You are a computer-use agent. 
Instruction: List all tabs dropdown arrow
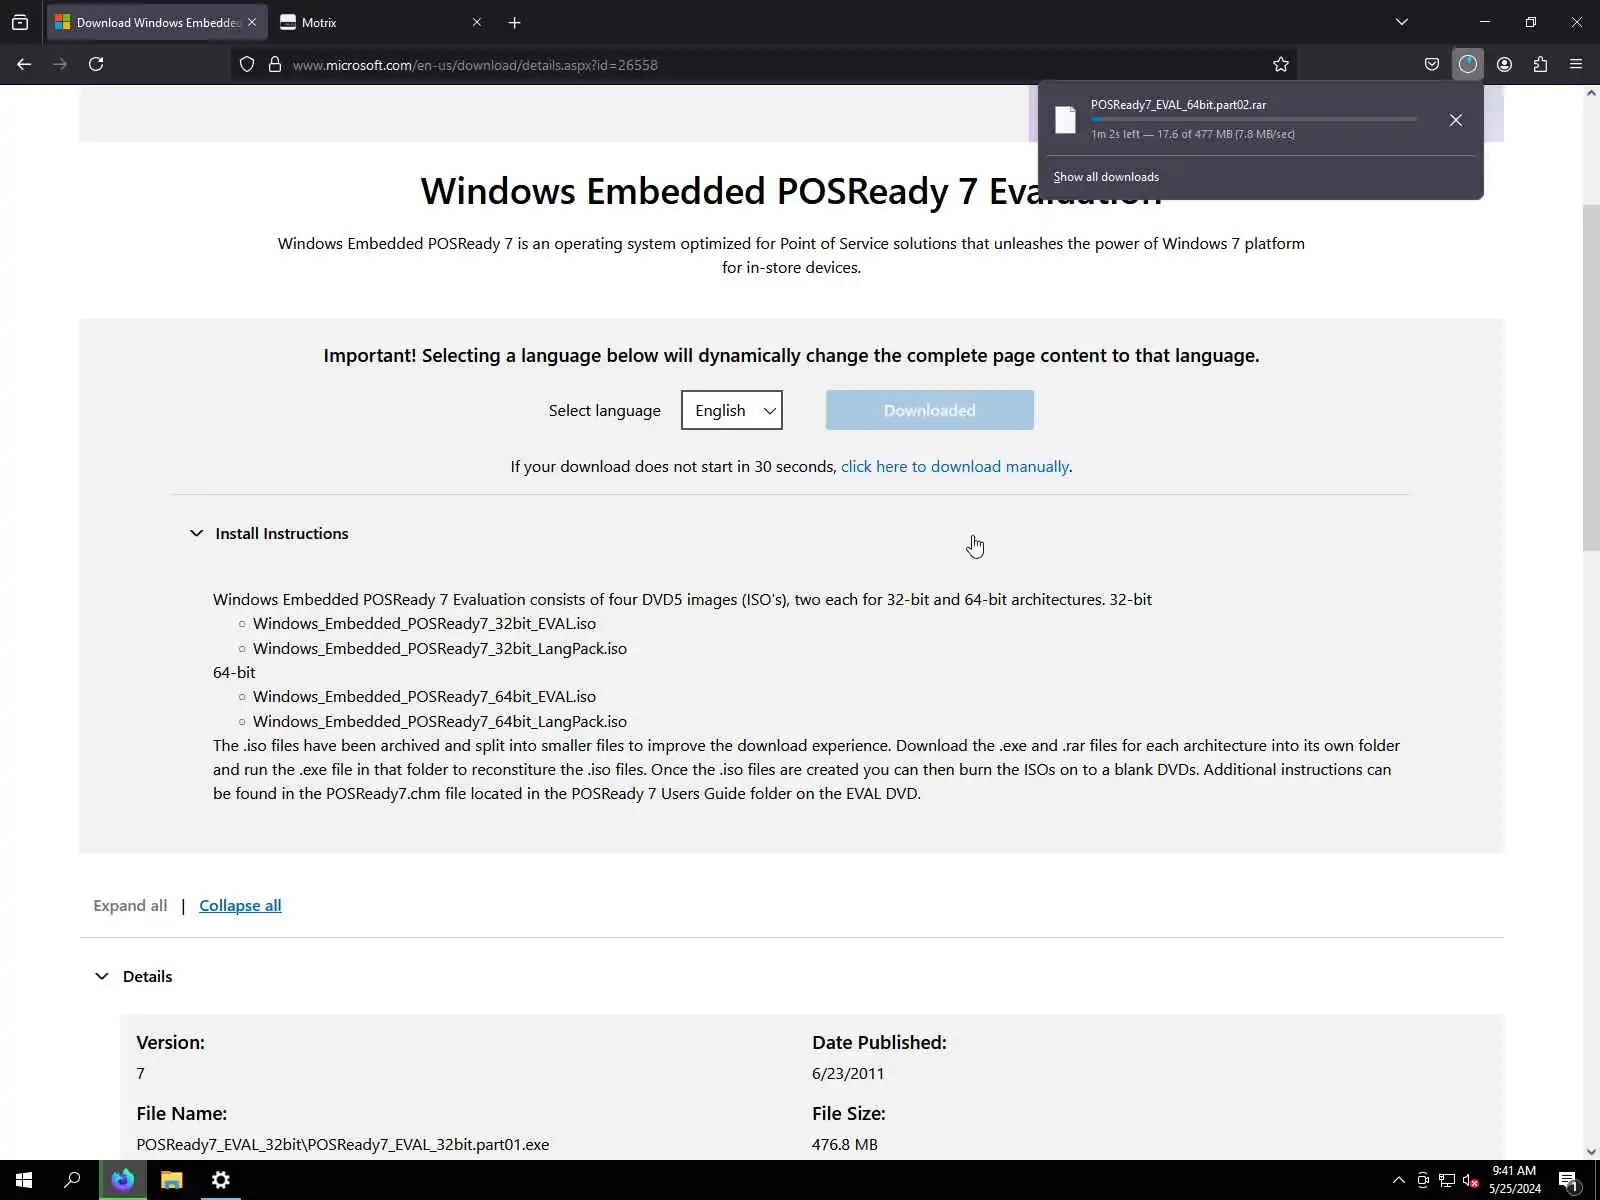tap(1402, 22)
